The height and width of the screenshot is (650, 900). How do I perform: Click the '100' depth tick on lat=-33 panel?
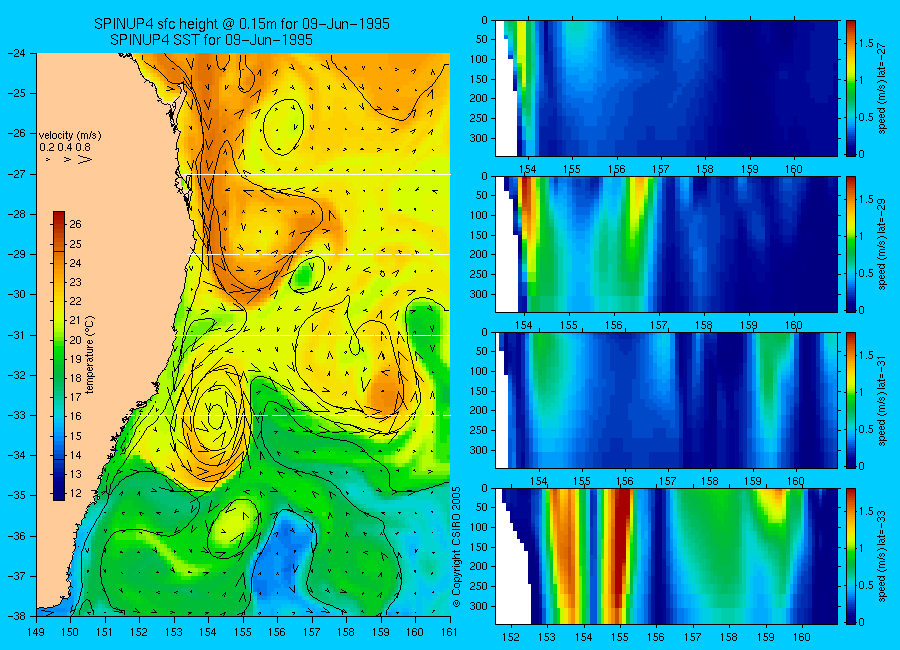pos(479,527)
